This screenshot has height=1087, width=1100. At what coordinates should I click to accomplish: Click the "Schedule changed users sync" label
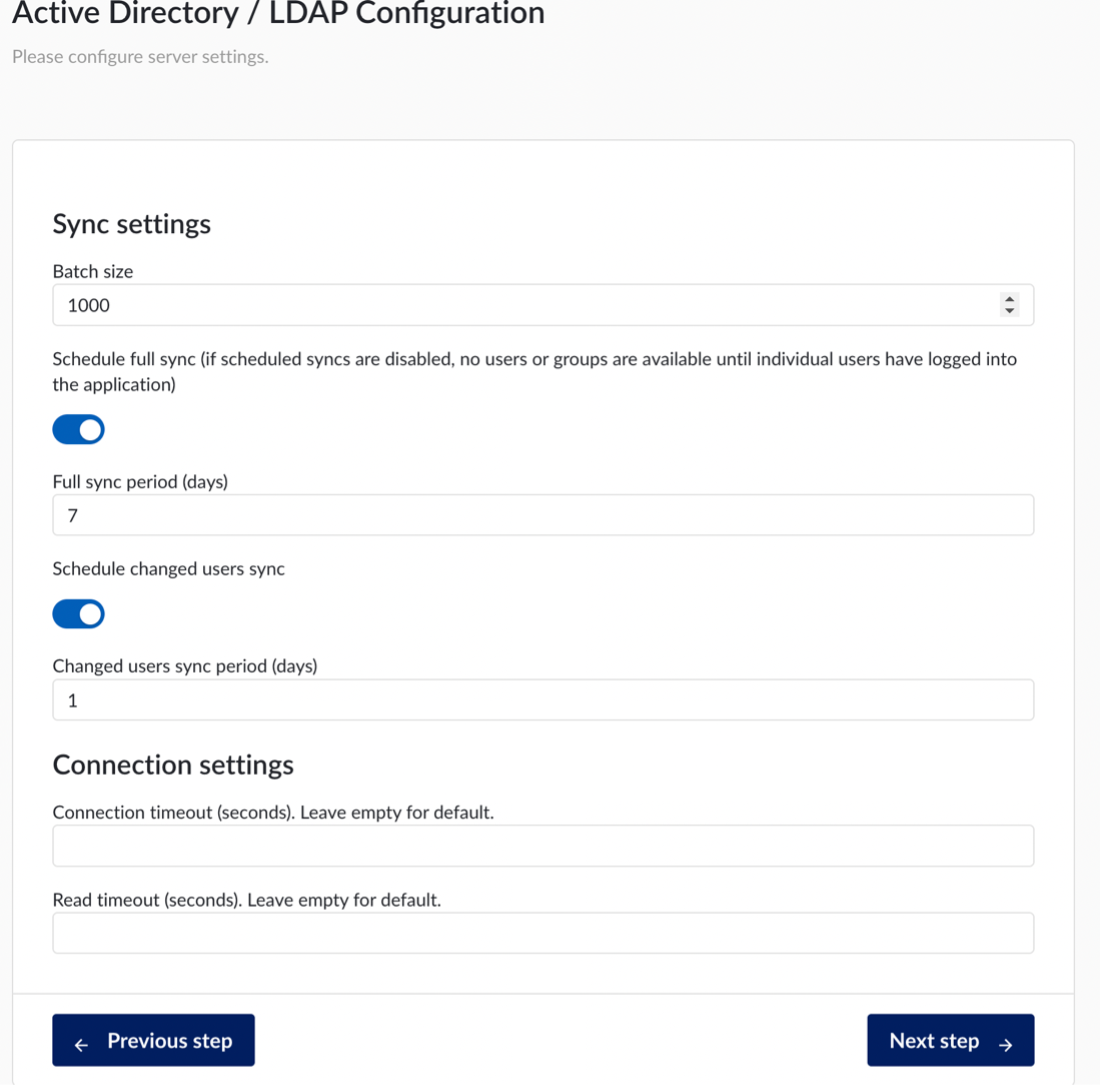tap(168, 568)
